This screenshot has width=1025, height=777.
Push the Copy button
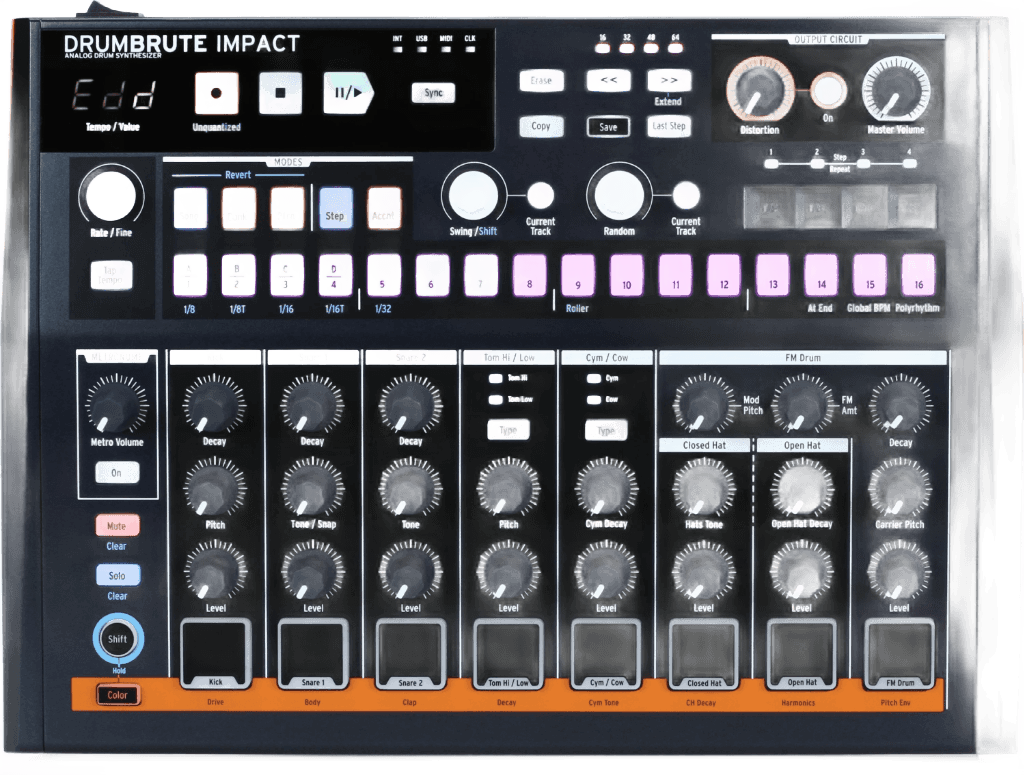[541, 126]
